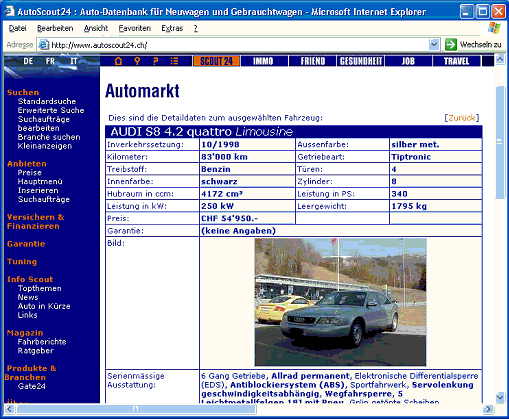The height and width of the screenshot is (419, 509).
Task: Open Inserieren link
Action: point(38,191)
